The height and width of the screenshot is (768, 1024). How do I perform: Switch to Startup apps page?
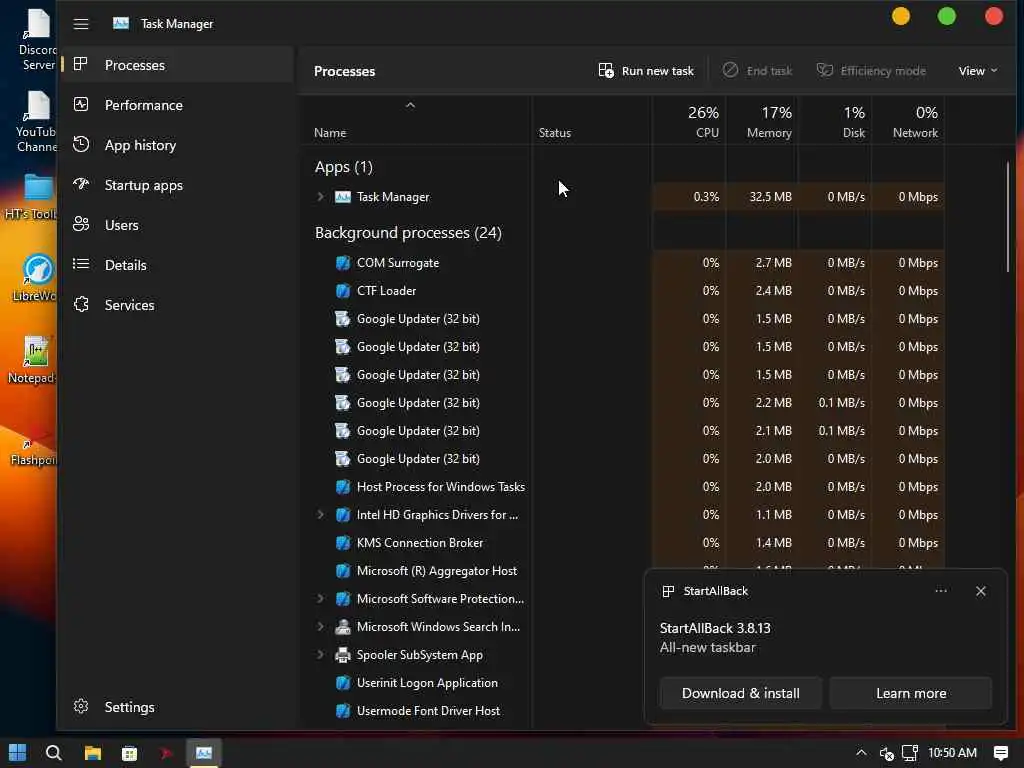click(x=176, y=184)
